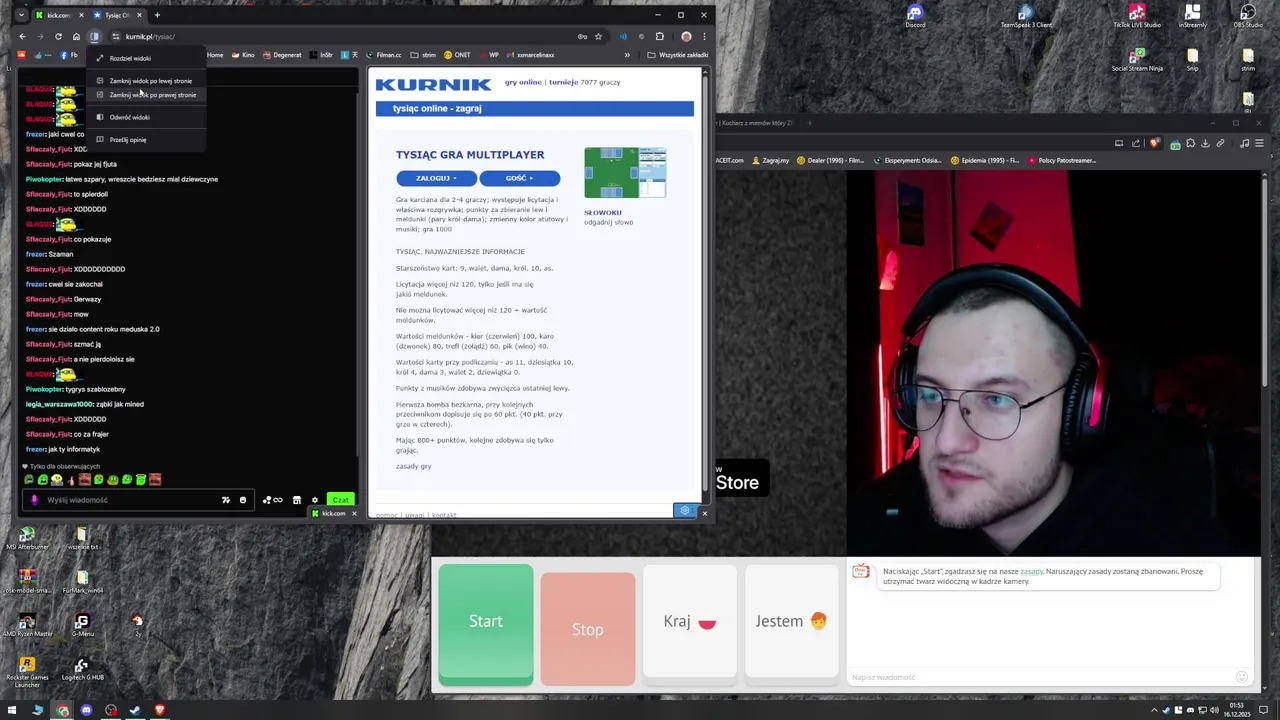The width and height of the screenshot is (1280, 720).
Task: Open the 'zasady' link in the notice
Action: click(1031, 571)
